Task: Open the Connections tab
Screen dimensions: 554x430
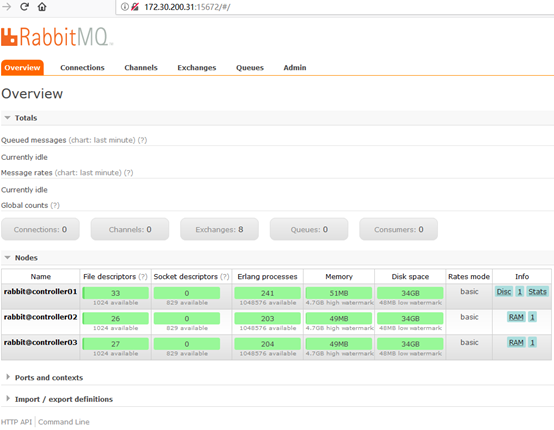Action: tap(82, 67)
